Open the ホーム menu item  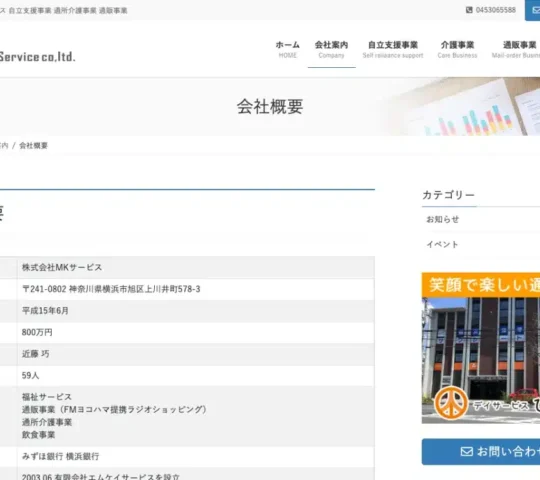(x=288, y=50)
